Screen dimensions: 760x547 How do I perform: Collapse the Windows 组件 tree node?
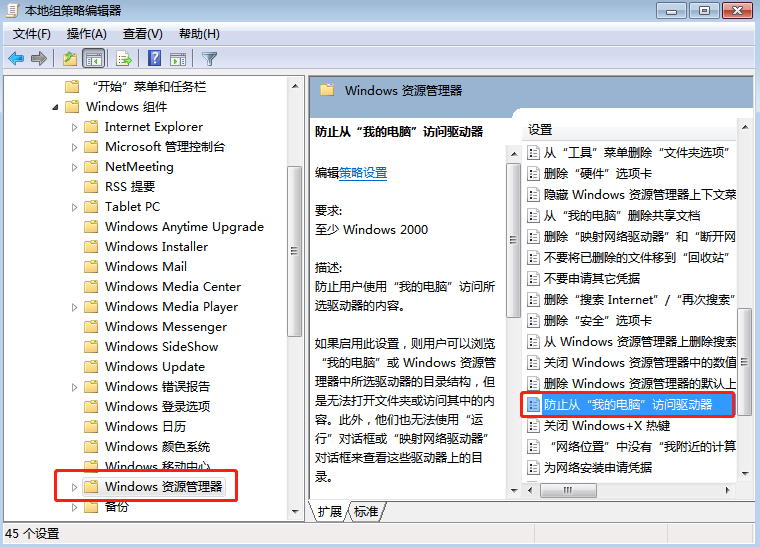coord(56,107)
